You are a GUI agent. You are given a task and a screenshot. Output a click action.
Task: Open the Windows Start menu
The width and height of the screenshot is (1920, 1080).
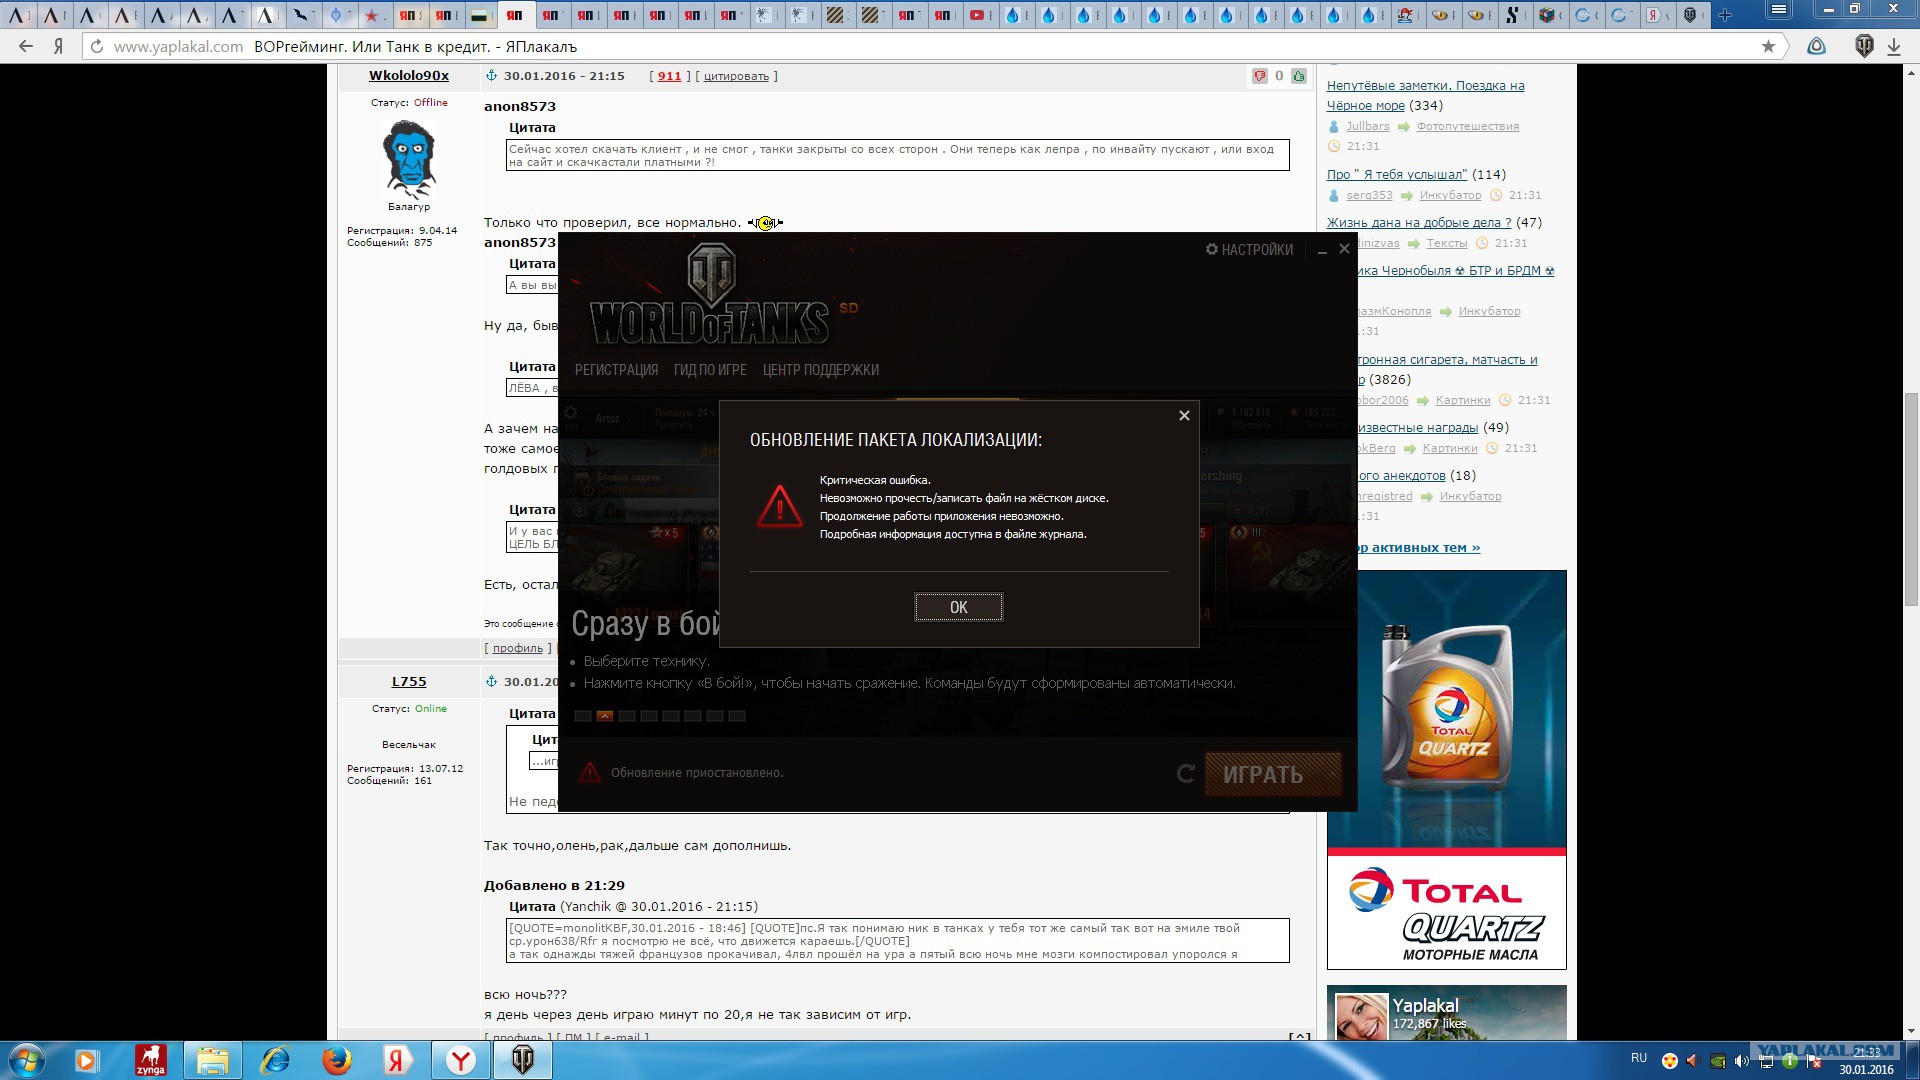27,1060
